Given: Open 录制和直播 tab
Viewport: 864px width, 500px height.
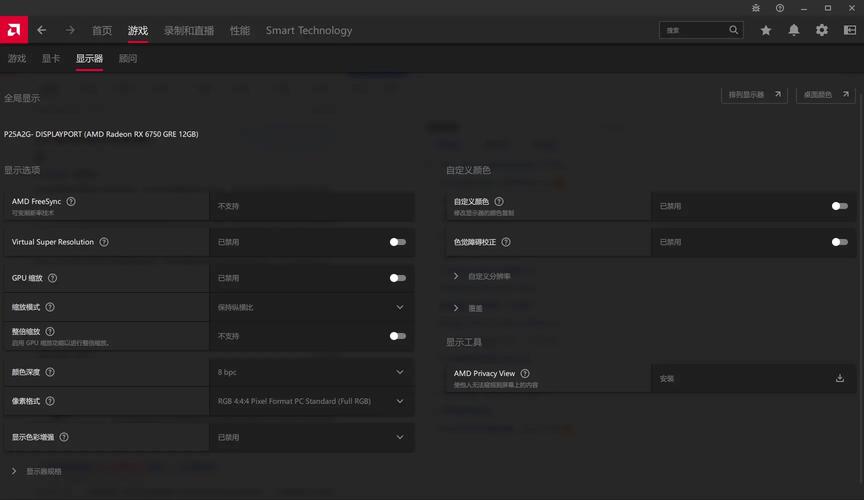Looking at the screenshot, I should [189, 30].
